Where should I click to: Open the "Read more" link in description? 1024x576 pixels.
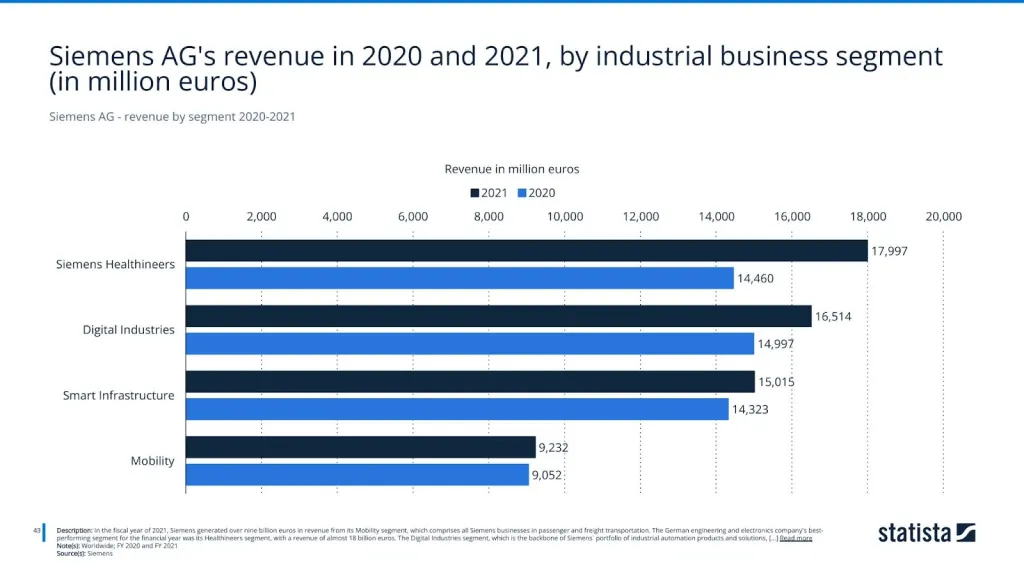(x=795, y=538)
